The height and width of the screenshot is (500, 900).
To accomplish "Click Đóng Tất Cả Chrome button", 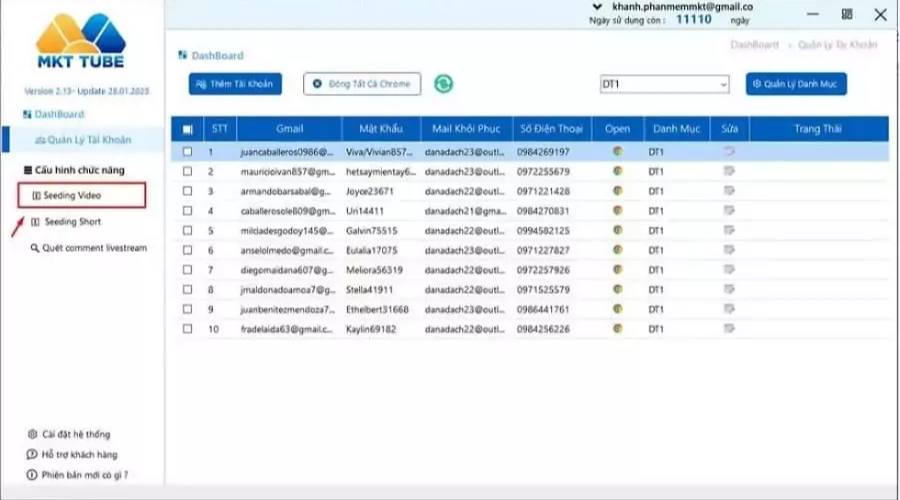I will click(x=362, y=84).
